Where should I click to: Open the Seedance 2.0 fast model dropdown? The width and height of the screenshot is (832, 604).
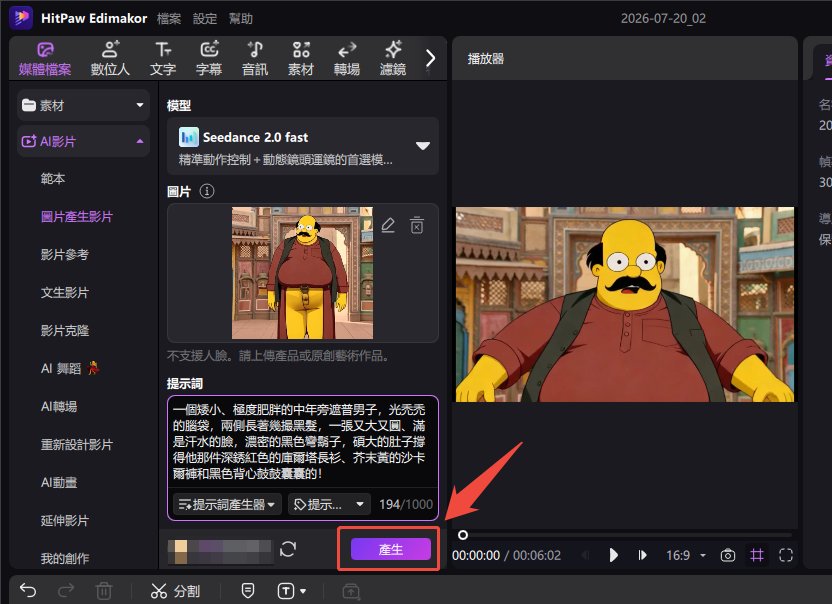coord(302,146)
